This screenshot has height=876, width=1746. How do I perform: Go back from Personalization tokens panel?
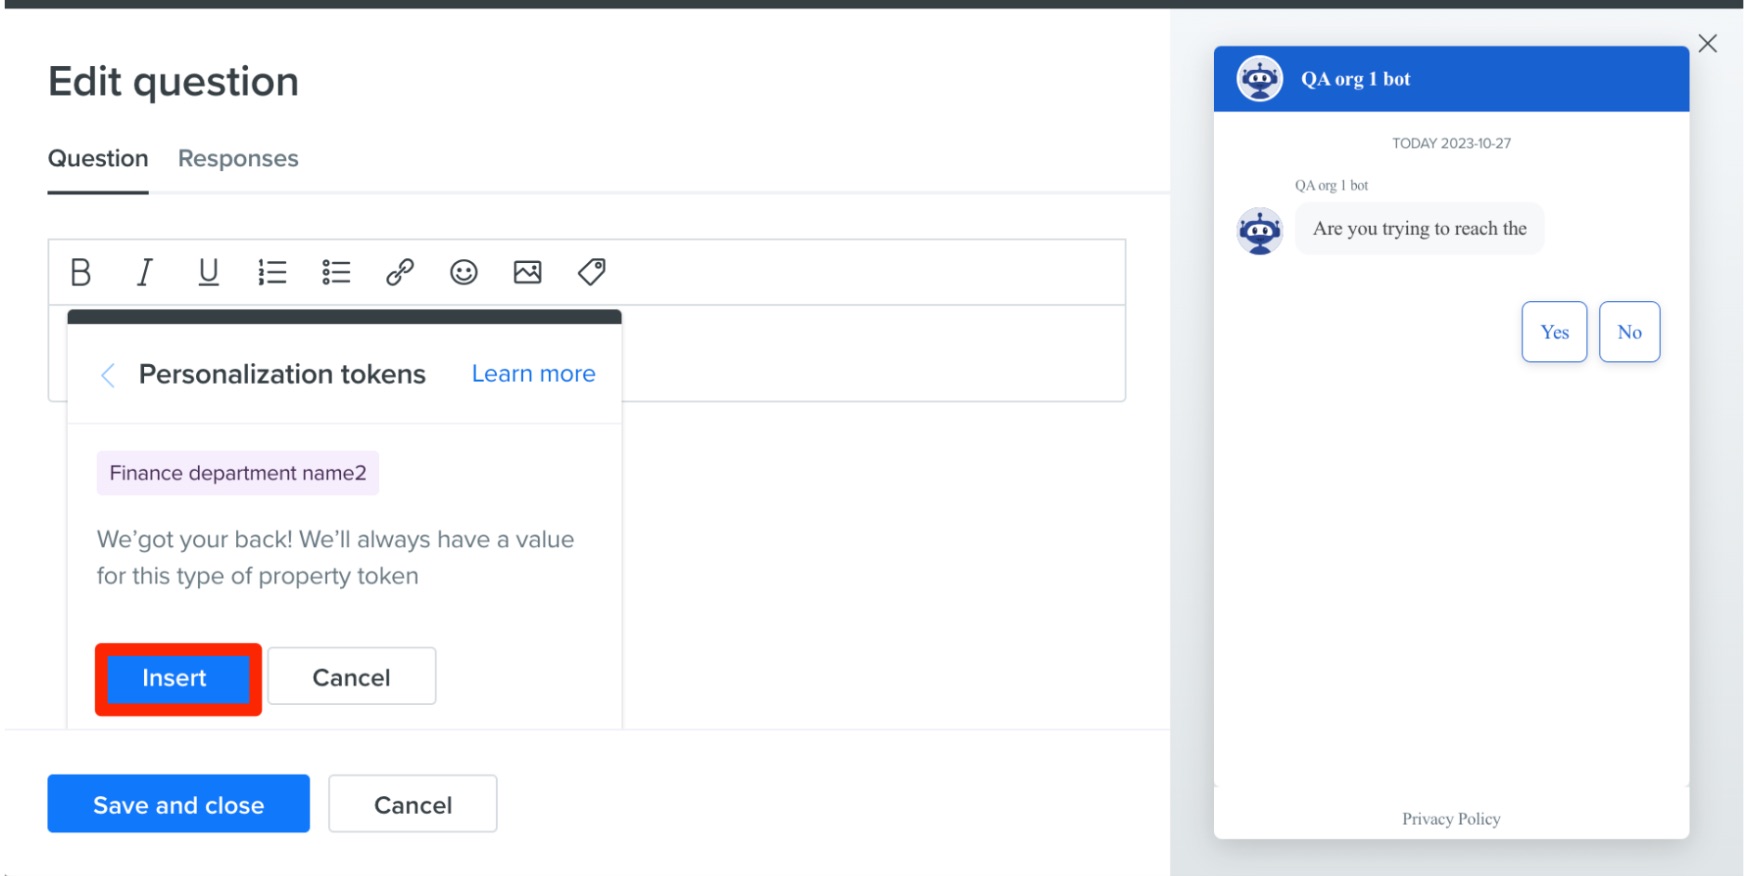[x=108, y=375]
